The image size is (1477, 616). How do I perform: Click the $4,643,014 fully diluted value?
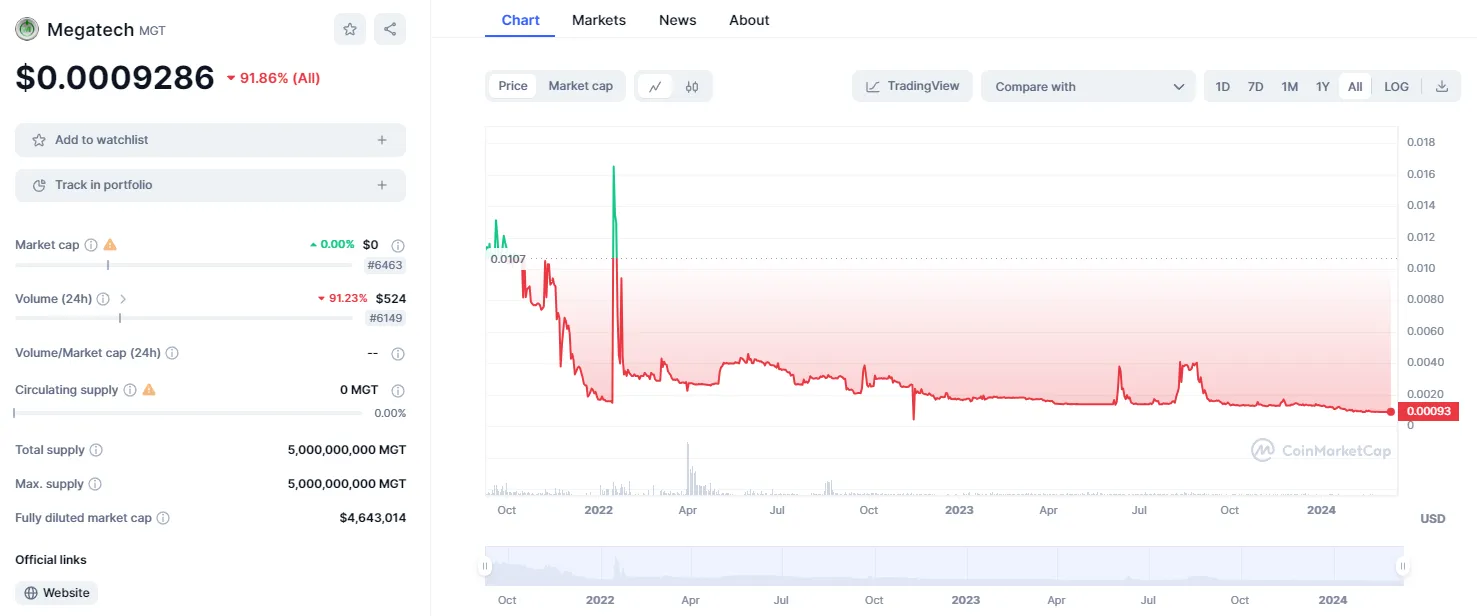pyautogui.click(x=373, y=518)
